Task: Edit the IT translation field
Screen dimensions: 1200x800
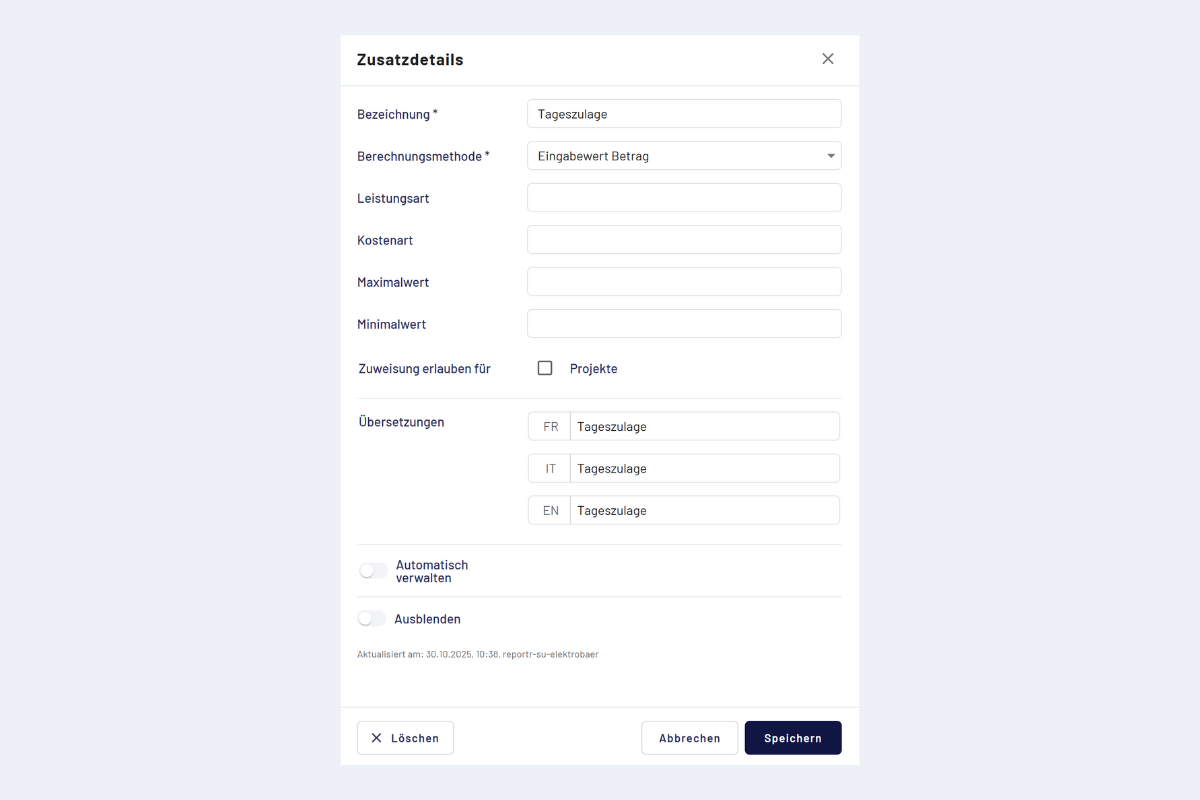Action: point(704,469)
